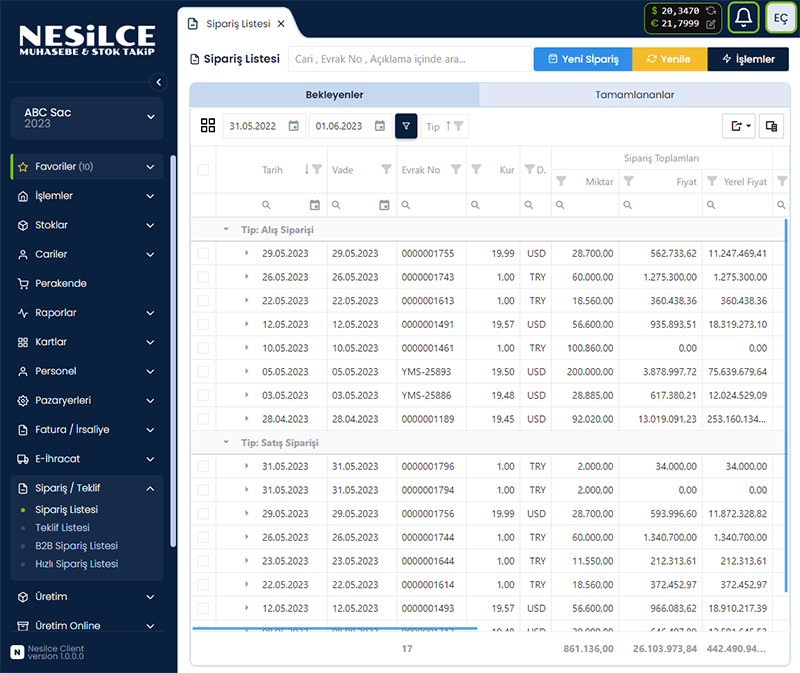Screen dimensions: 800x673
Task: Expand the Stoklar sidebar menu
Action: (87, 225)
